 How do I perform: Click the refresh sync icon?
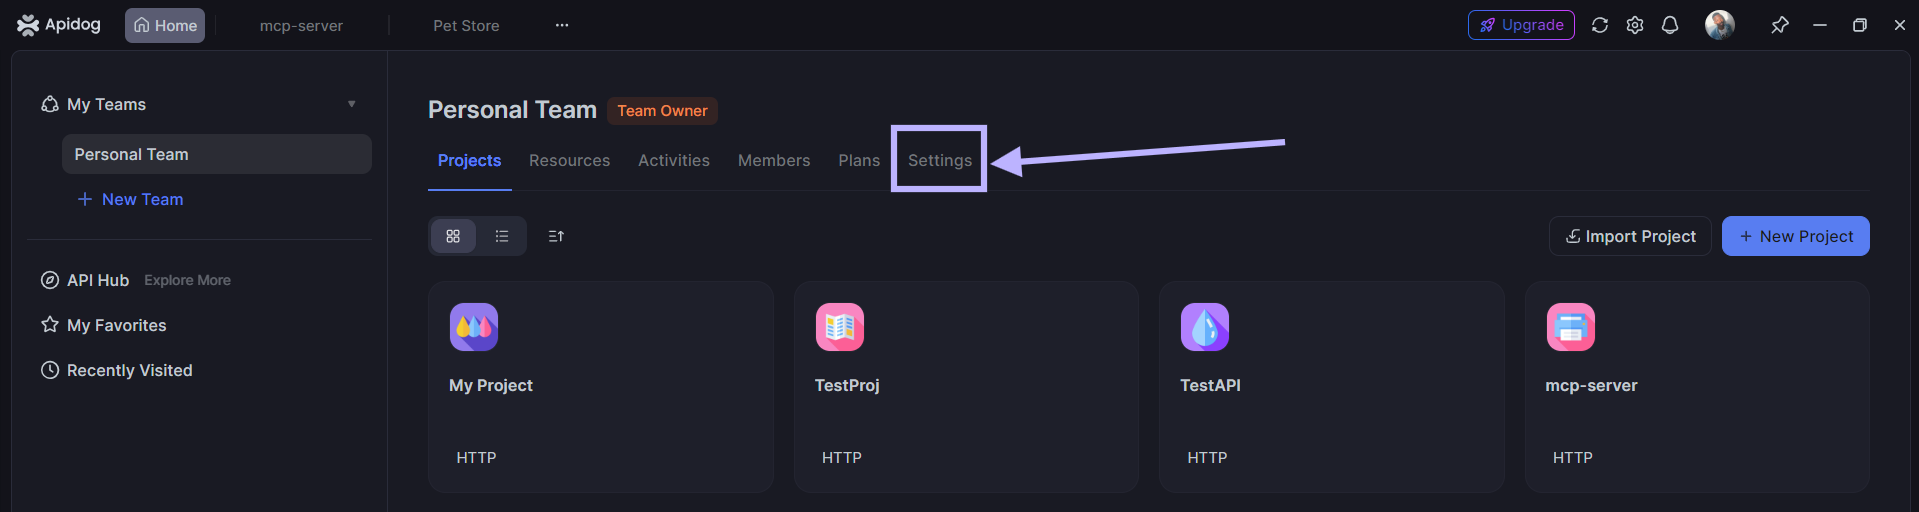[1600, 25]
